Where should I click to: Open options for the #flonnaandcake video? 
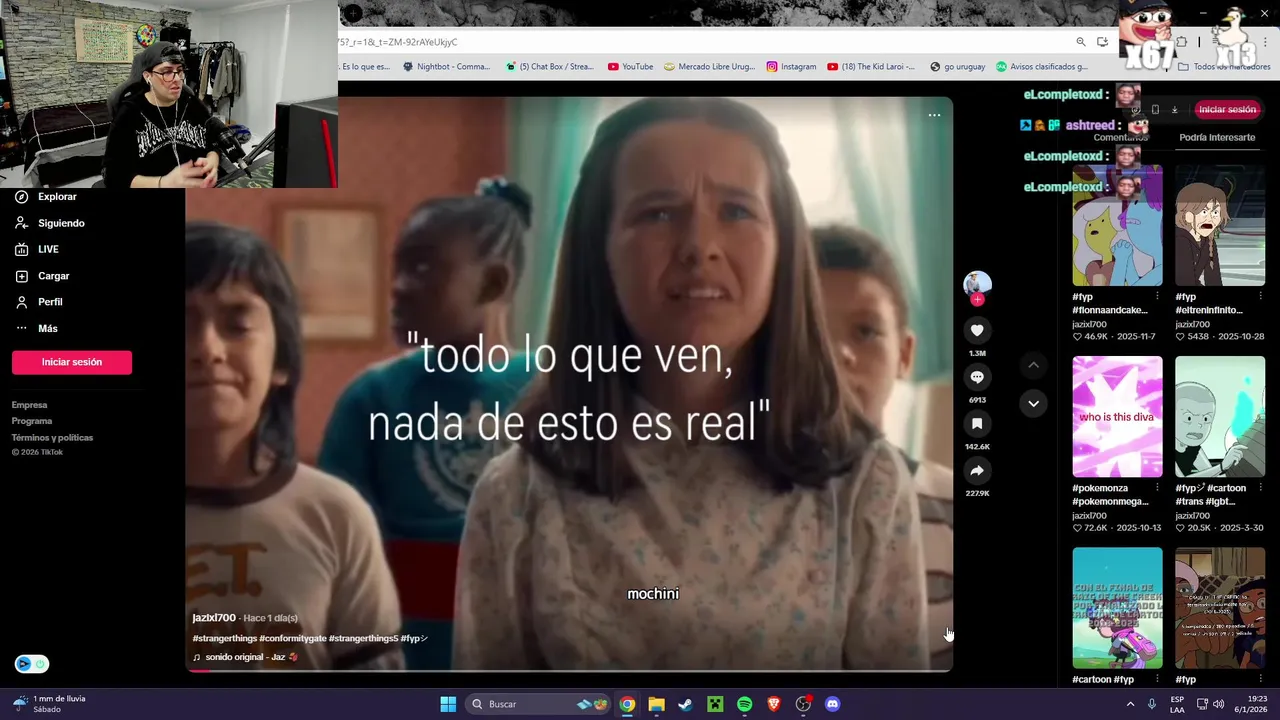1157,297
